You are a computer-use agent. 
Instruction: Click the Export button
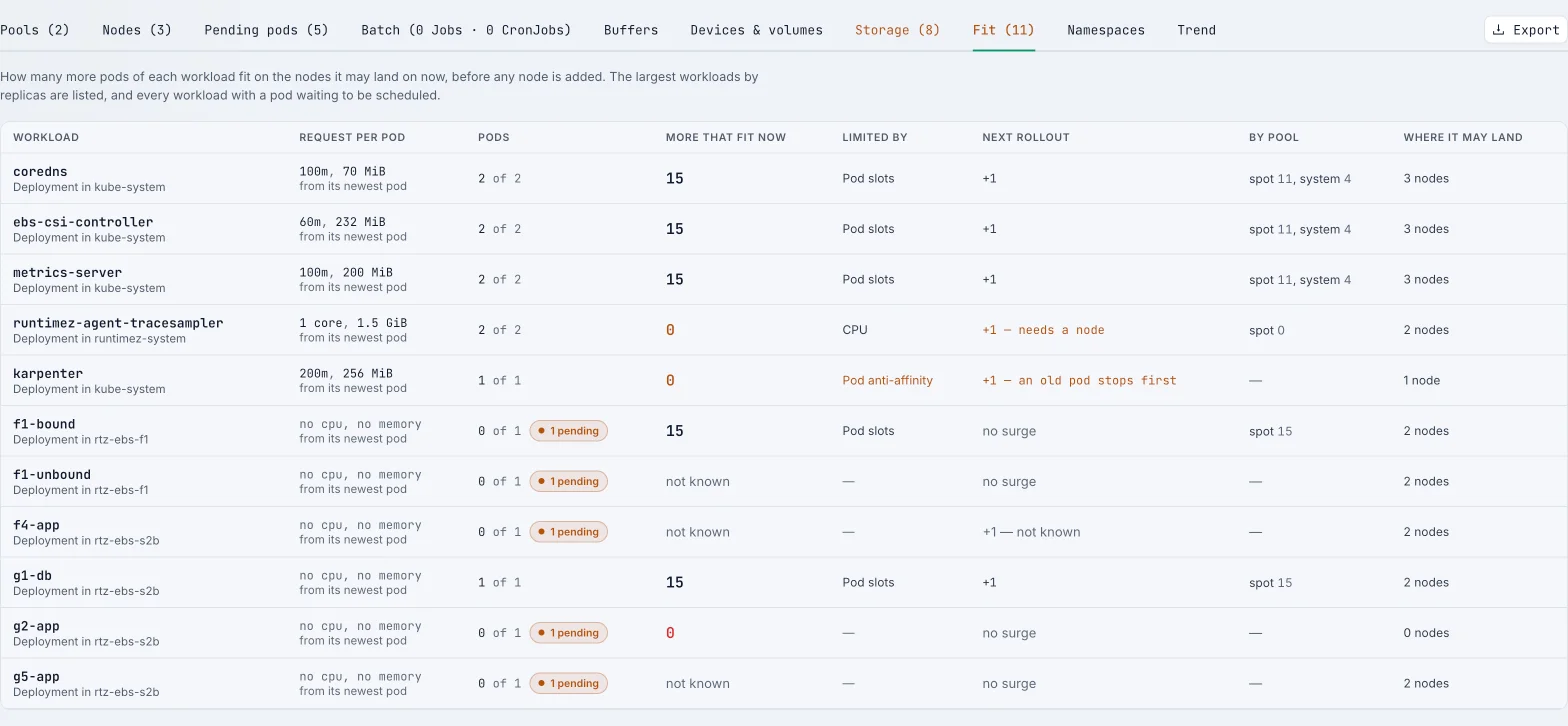coord(1526,30)
